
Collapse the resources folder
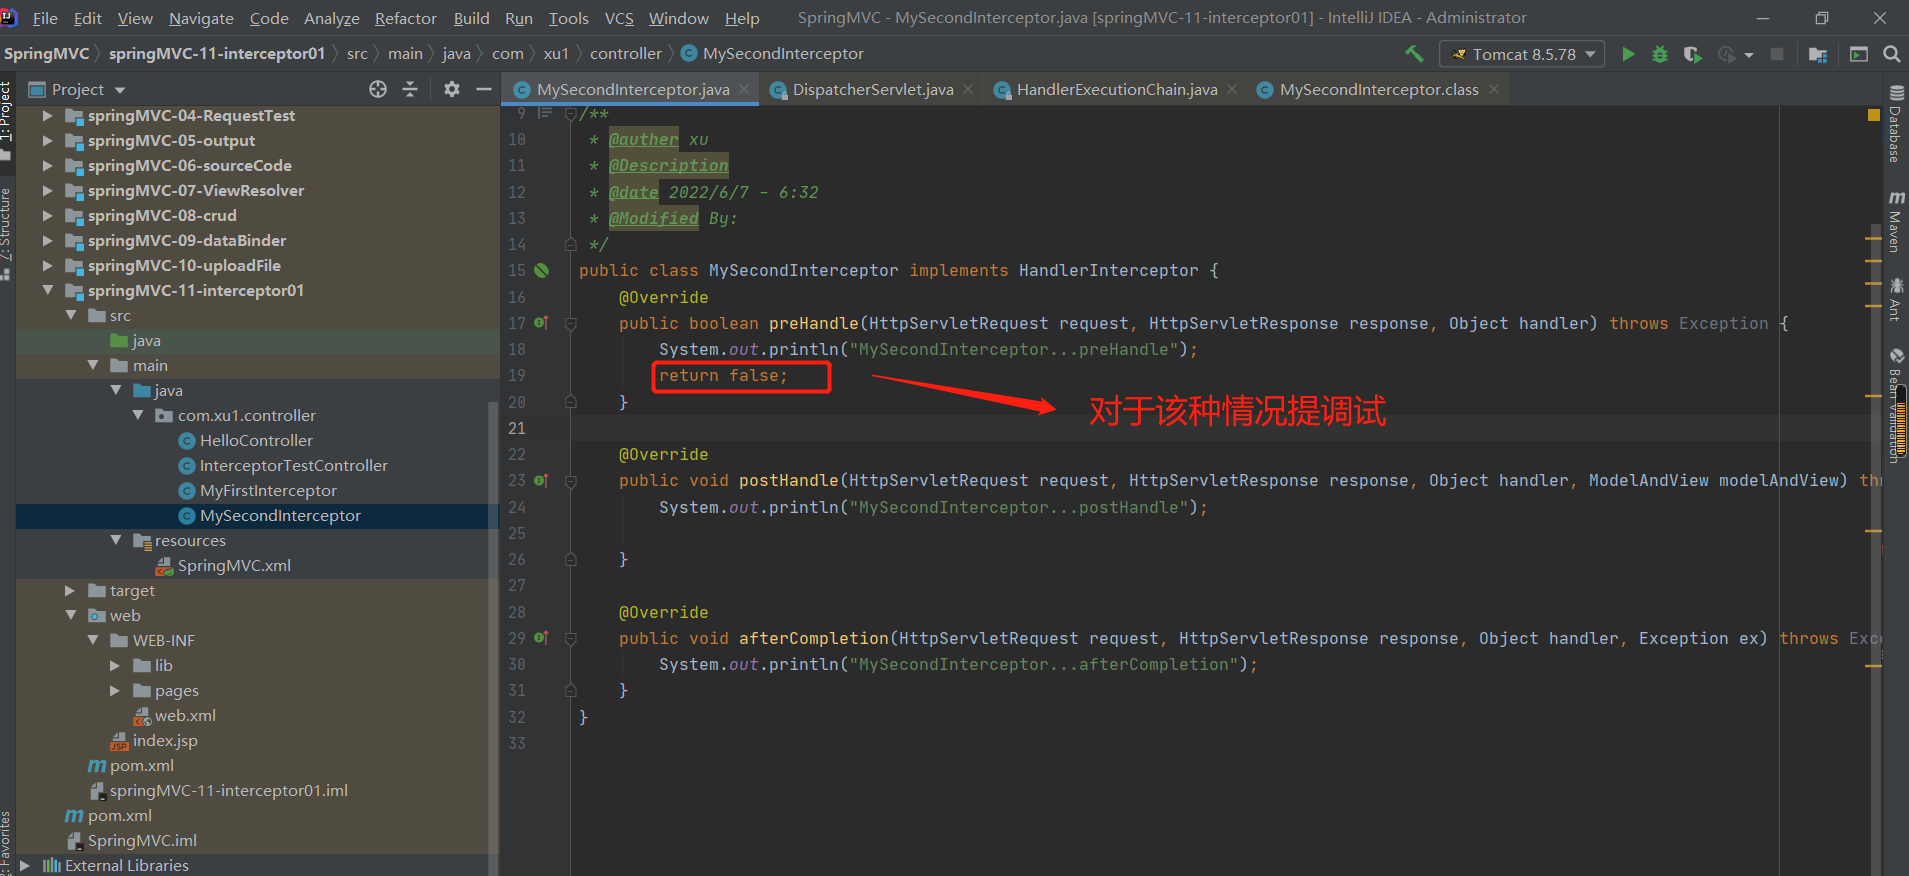[116, 540]
